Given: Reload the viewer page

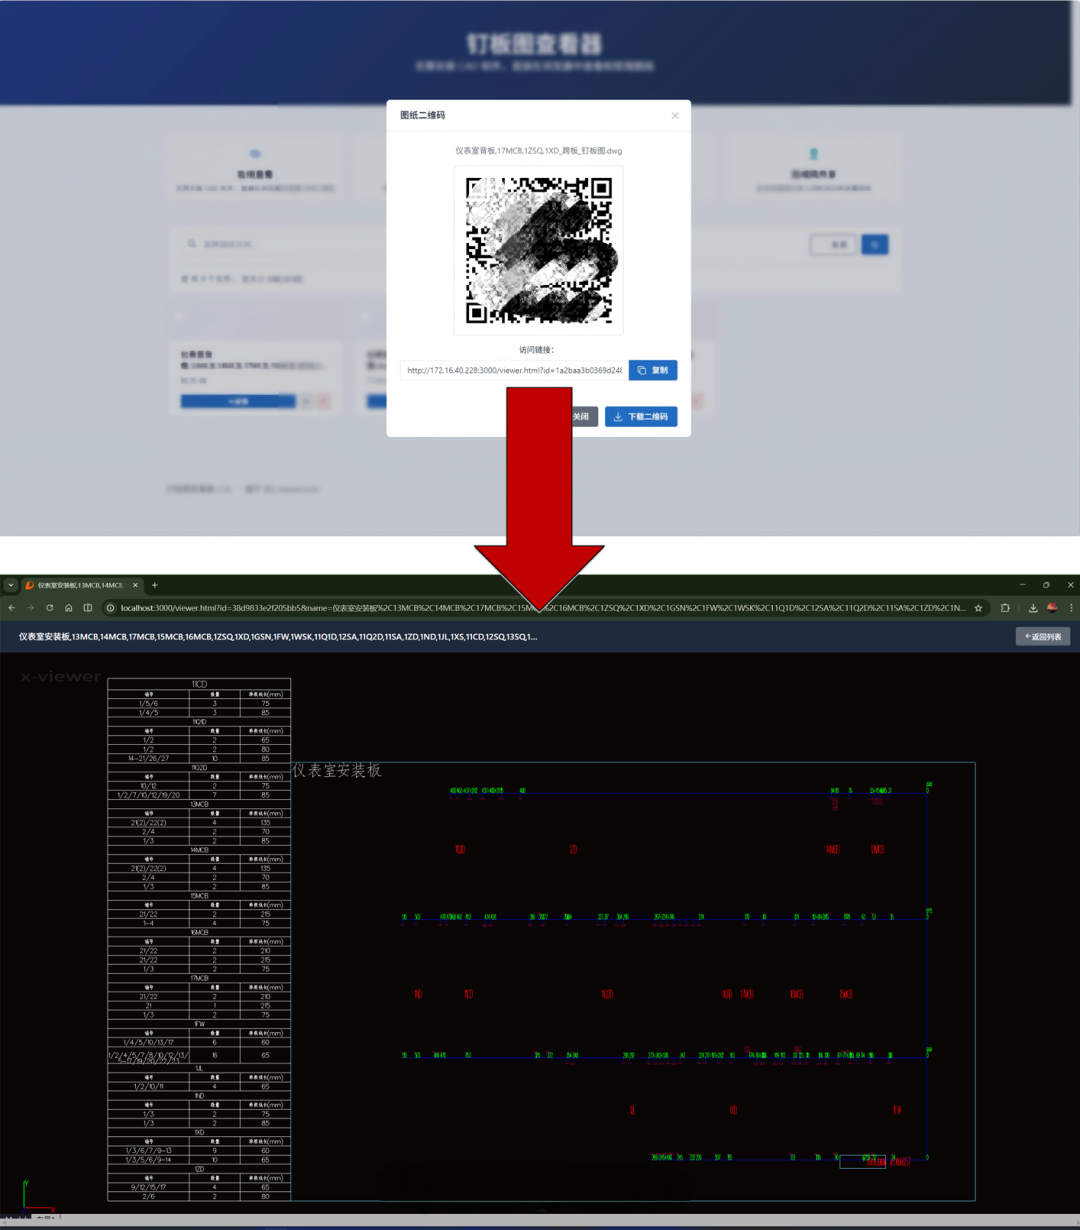Looking at the screenshot, I should [49, 607].
